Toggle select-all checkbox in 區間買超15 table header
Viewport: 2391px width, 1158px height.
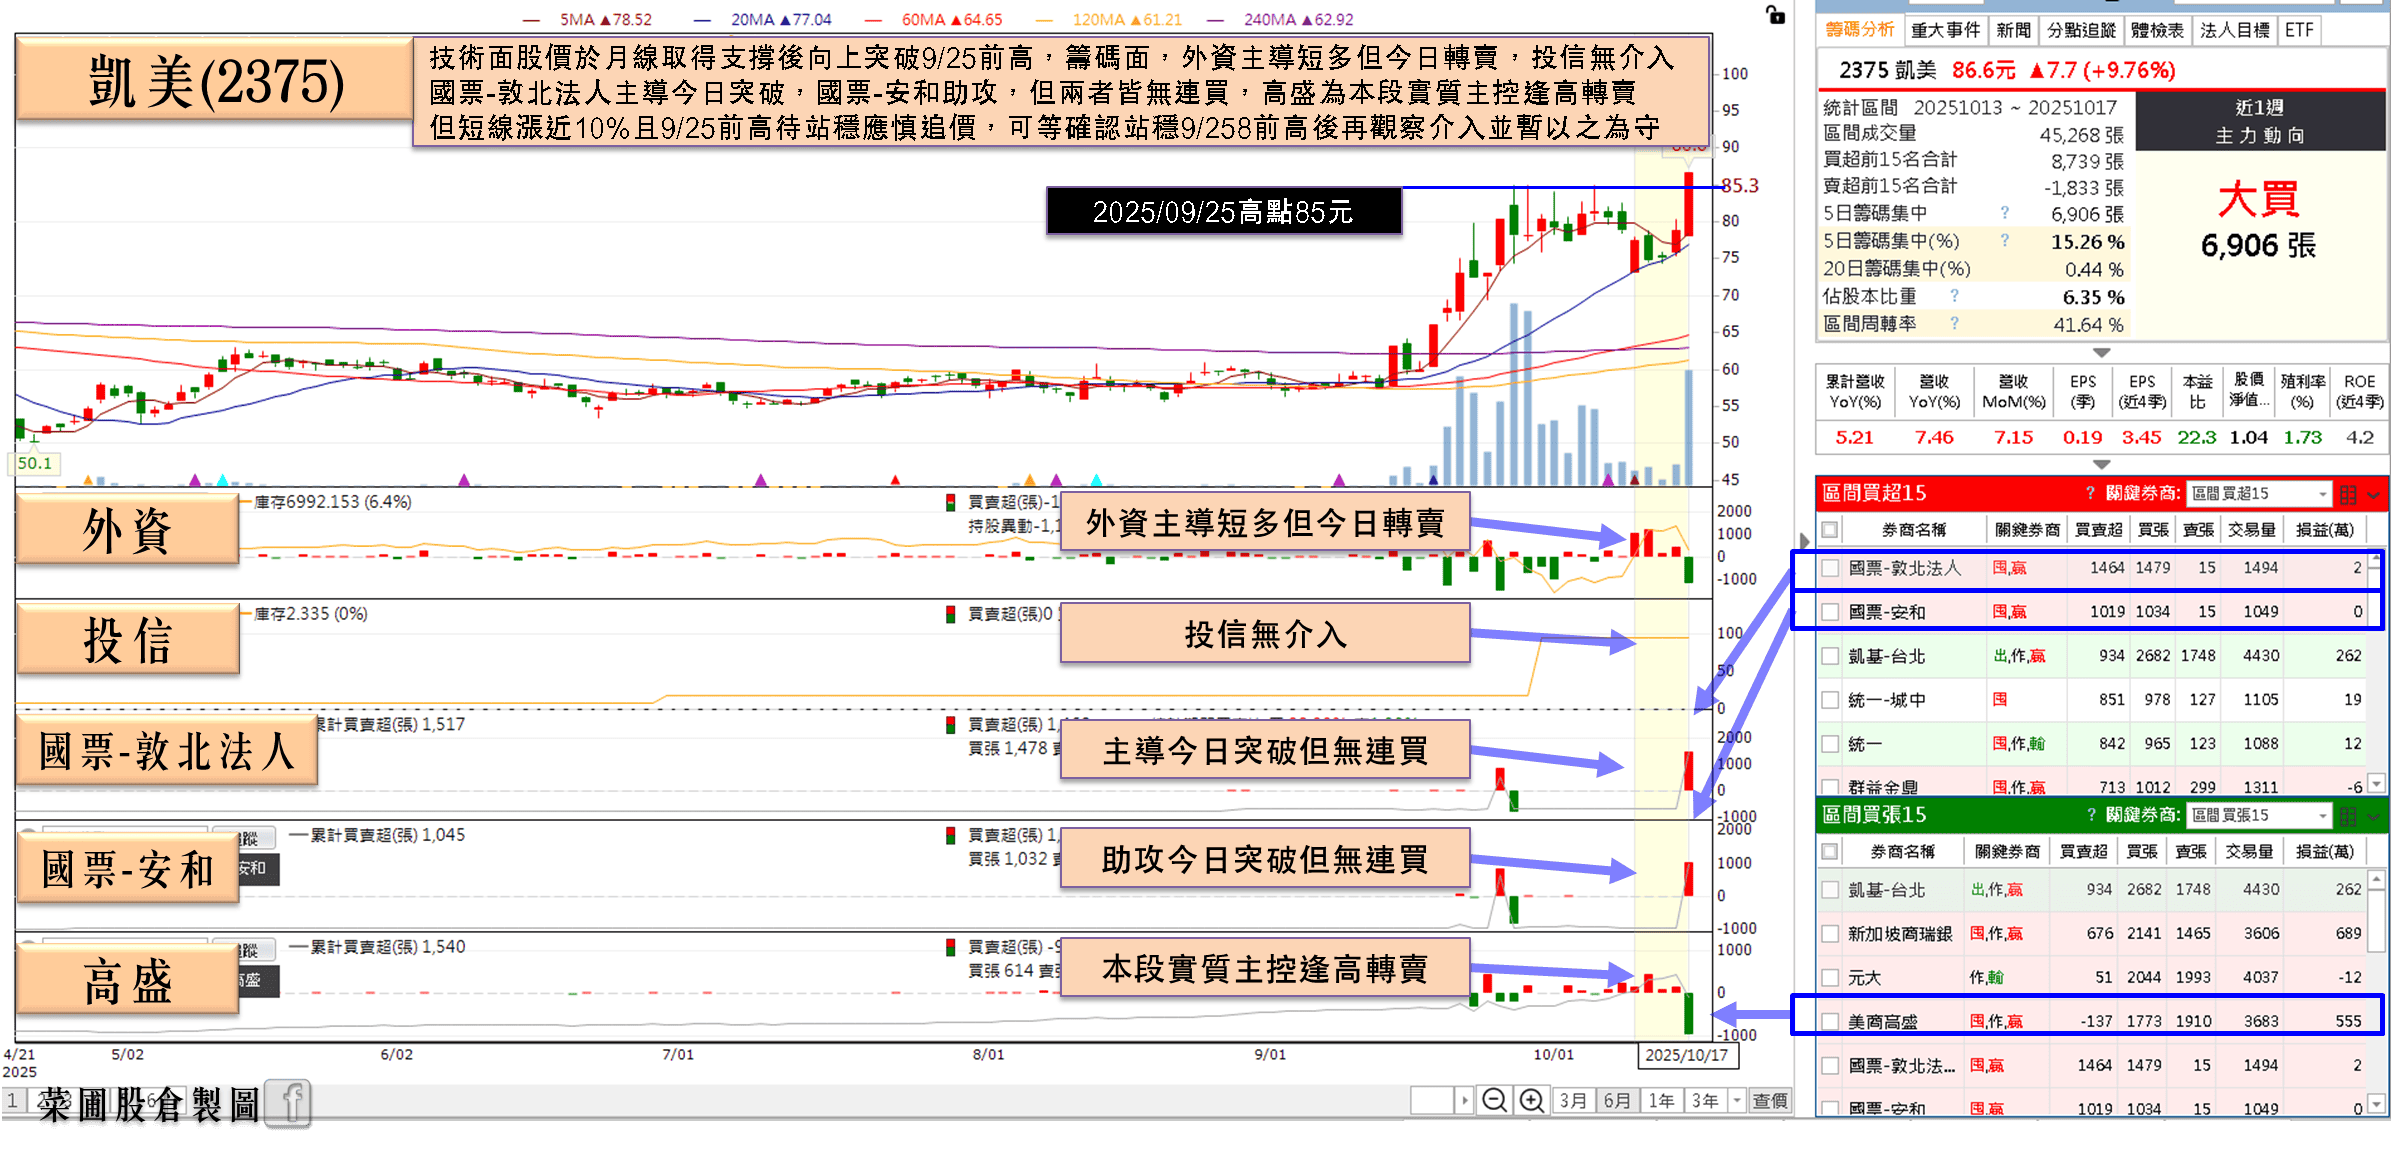(1830, 530)
